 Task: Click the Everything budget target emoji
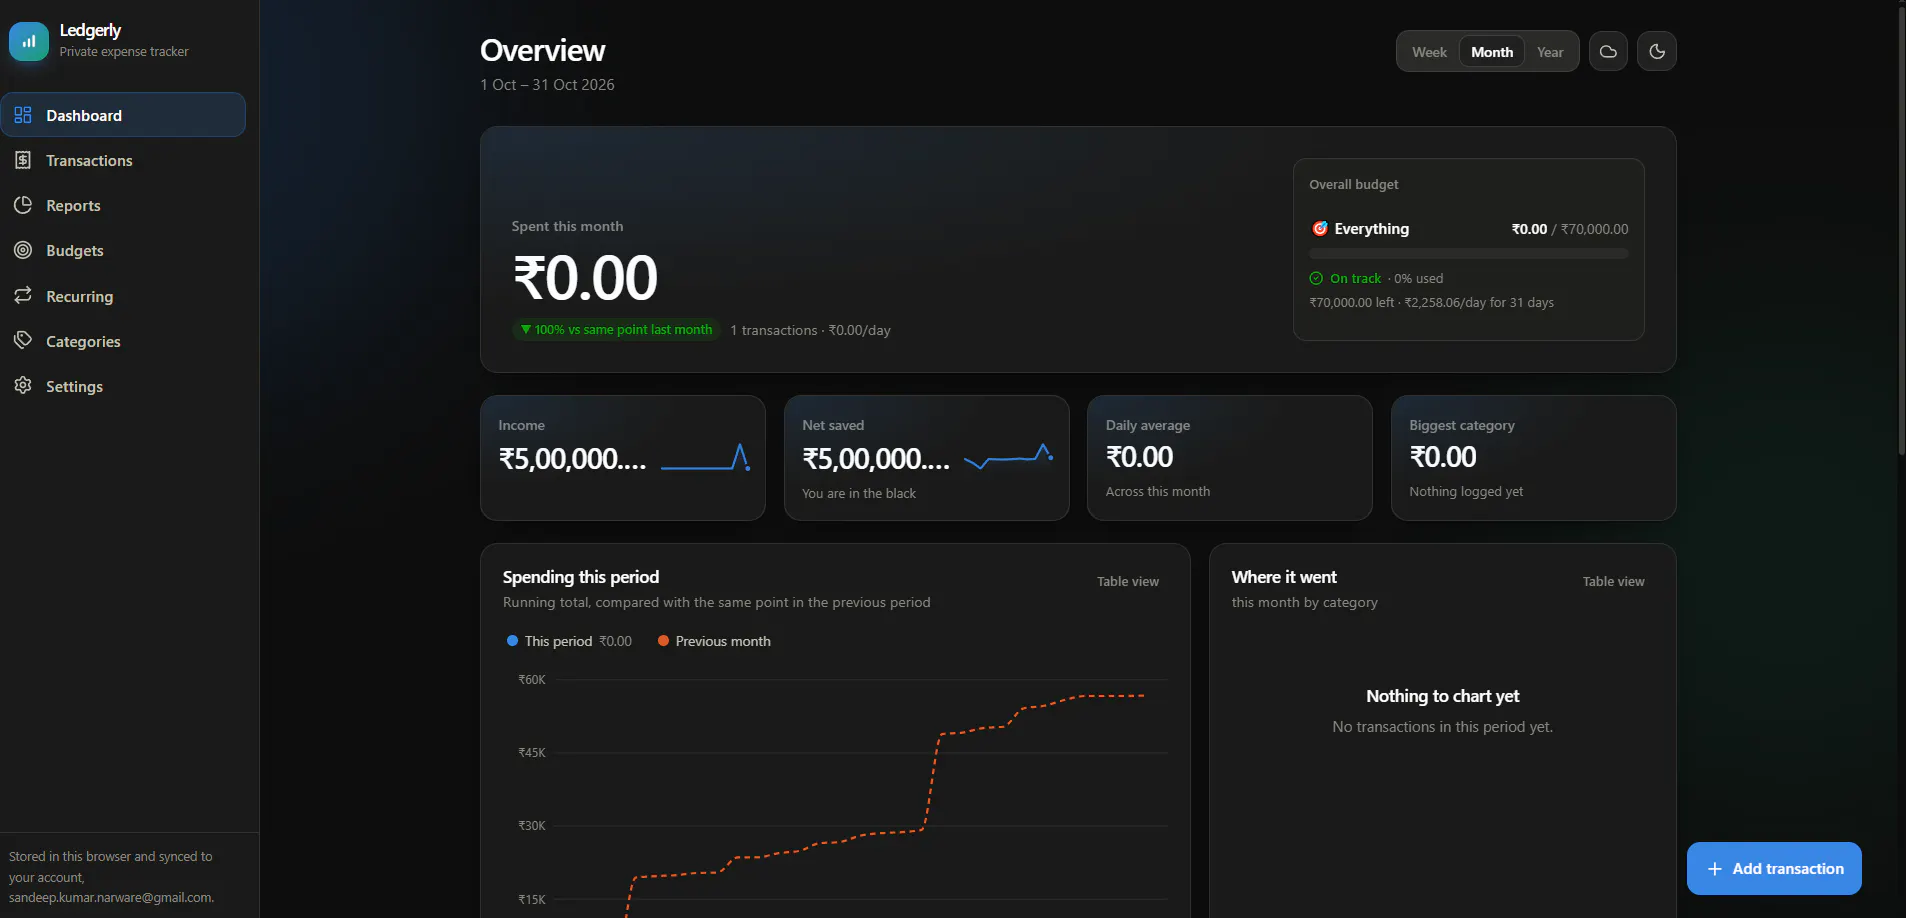[x=1320, y=229]
